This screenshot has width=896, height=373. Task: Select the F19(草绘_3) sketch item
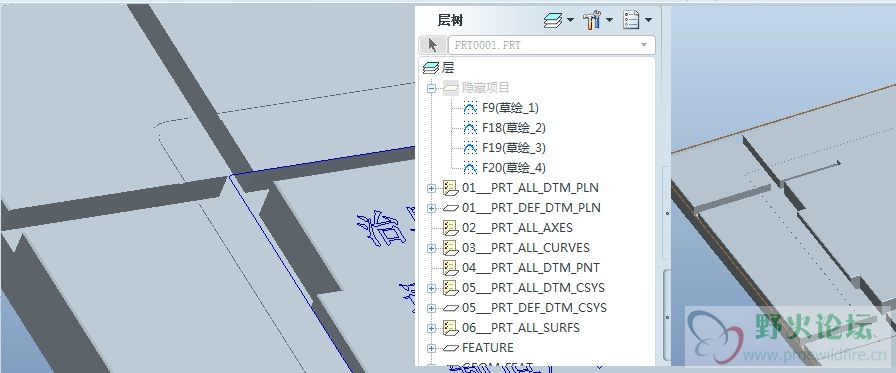(x=506, y=148)
